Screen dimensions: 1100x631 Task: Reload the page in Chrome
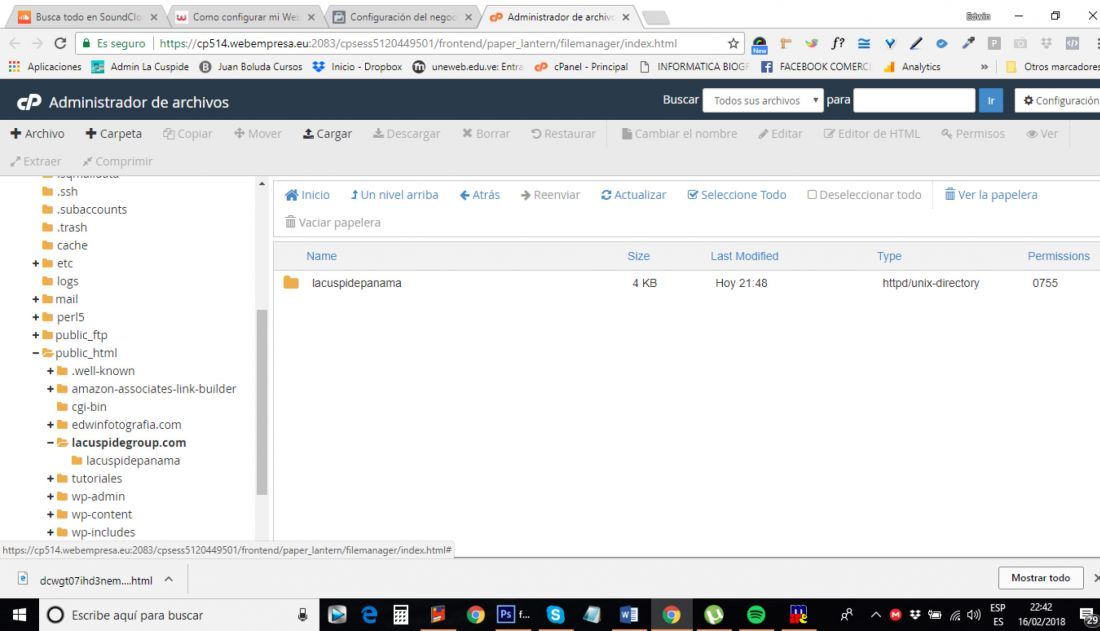click(60, 43)
